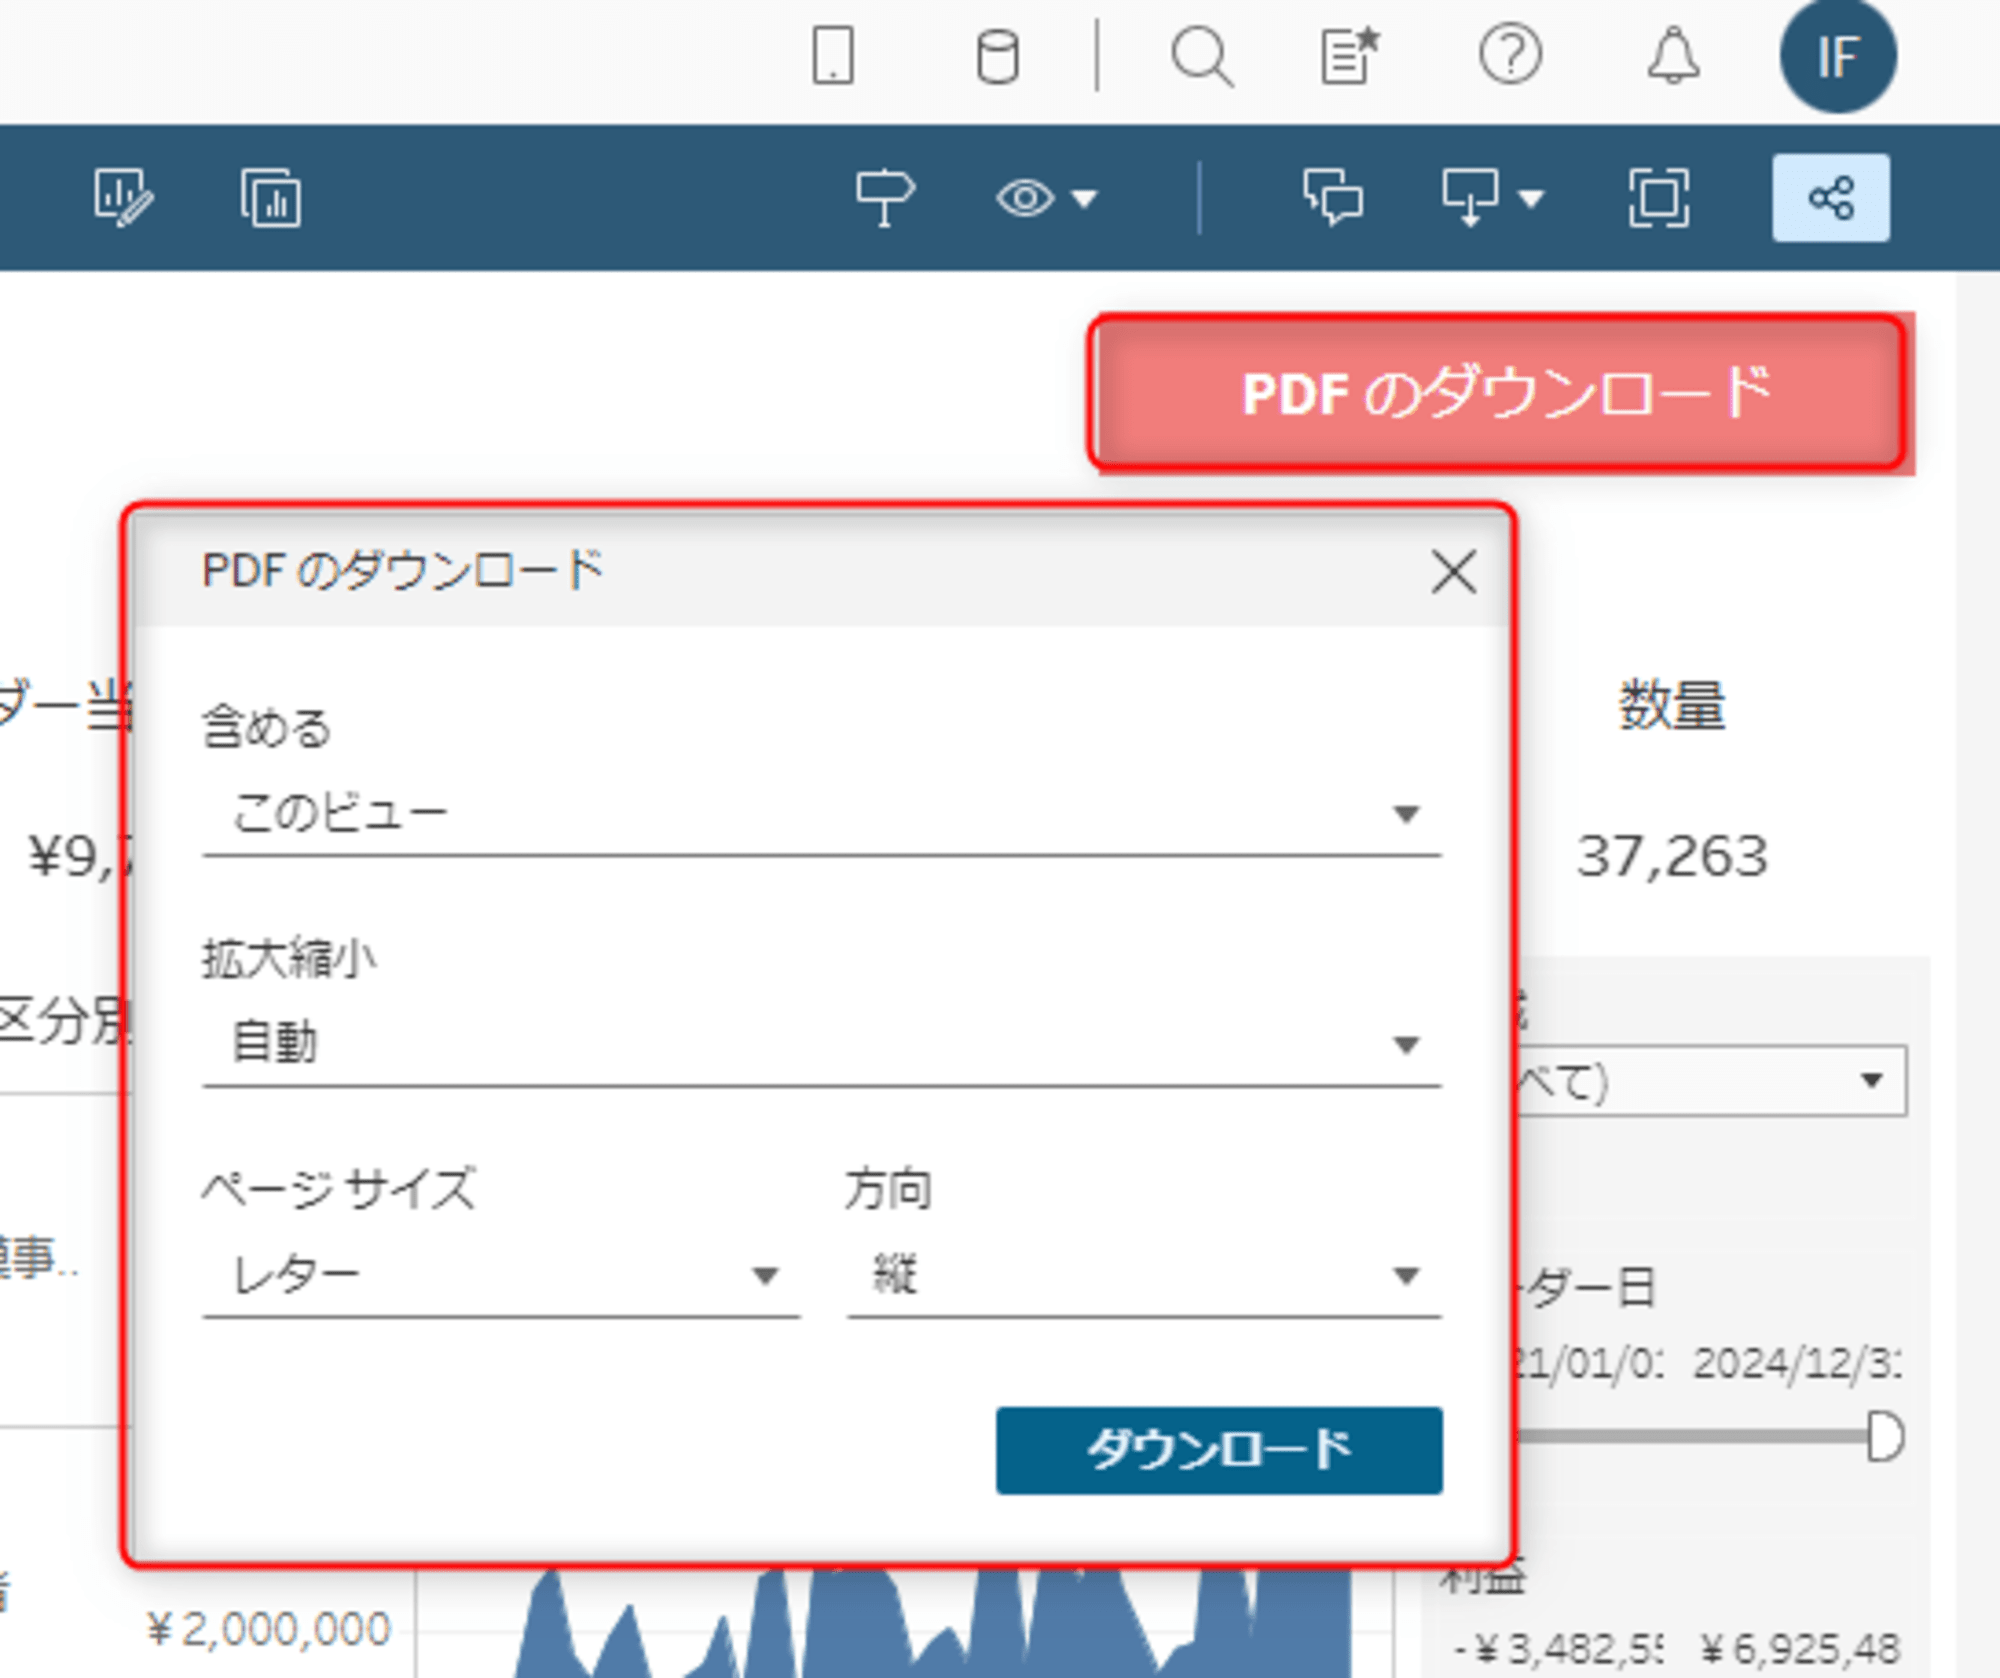Open the 含める dropdown showing このビュー

(821, 814)
